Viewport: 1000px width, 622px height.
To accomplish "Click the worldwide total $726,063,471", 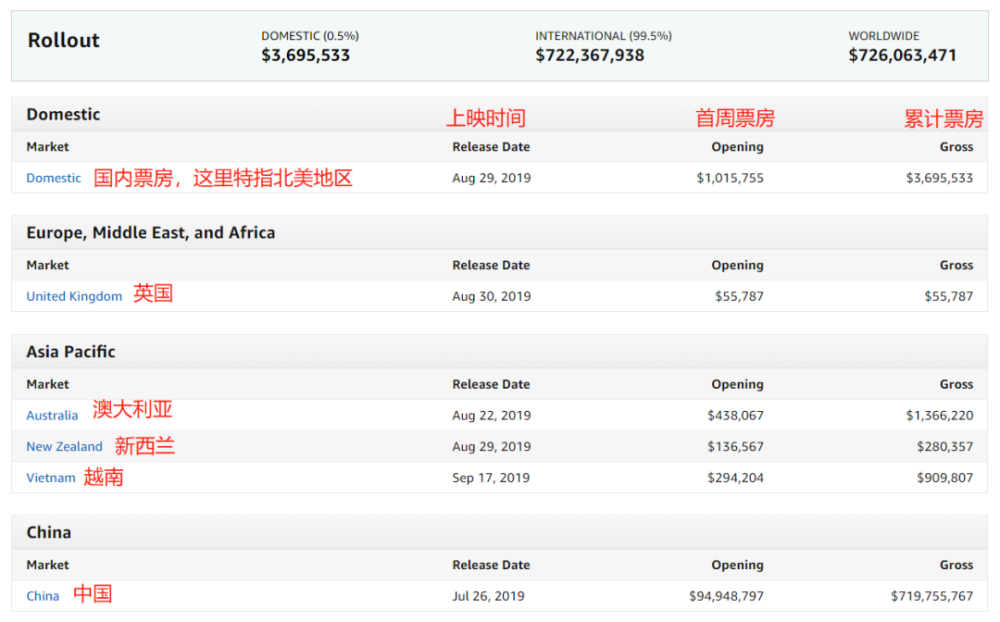I will 902,56.
